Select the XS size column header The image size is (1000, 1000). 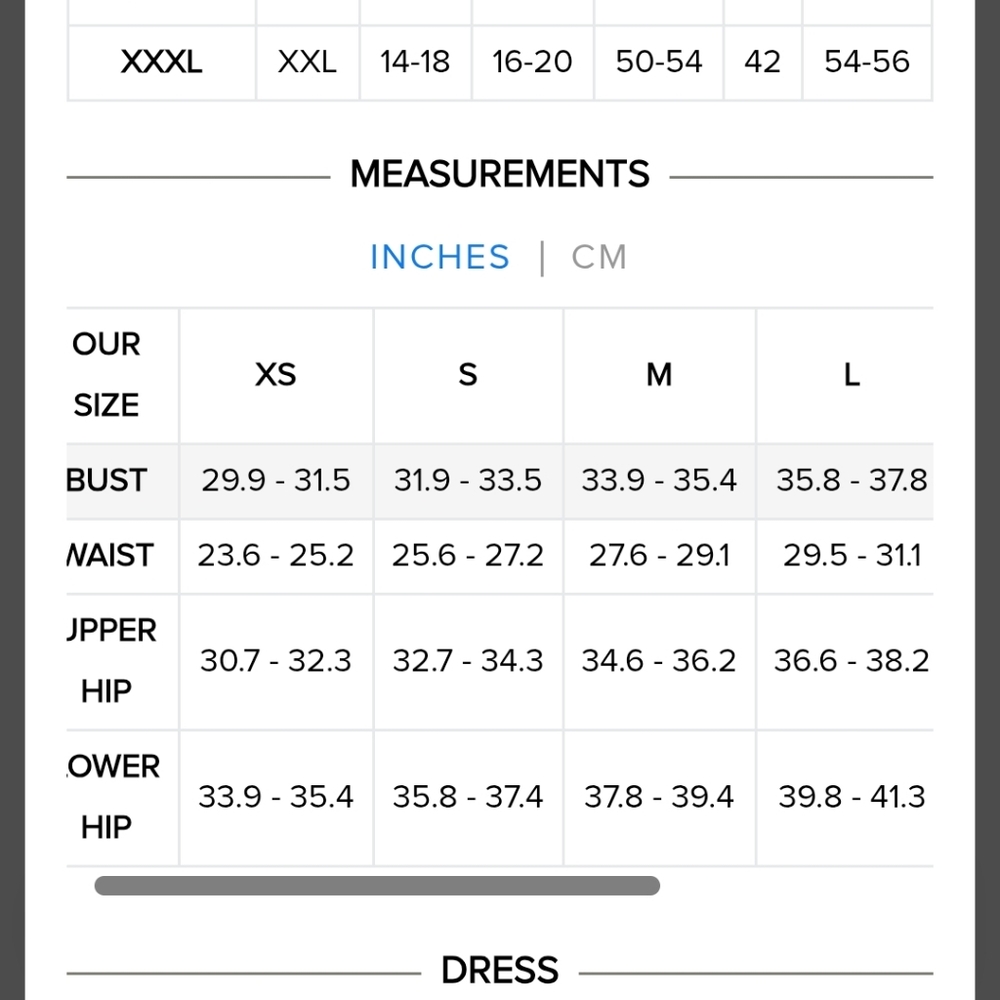click(276, 374)
